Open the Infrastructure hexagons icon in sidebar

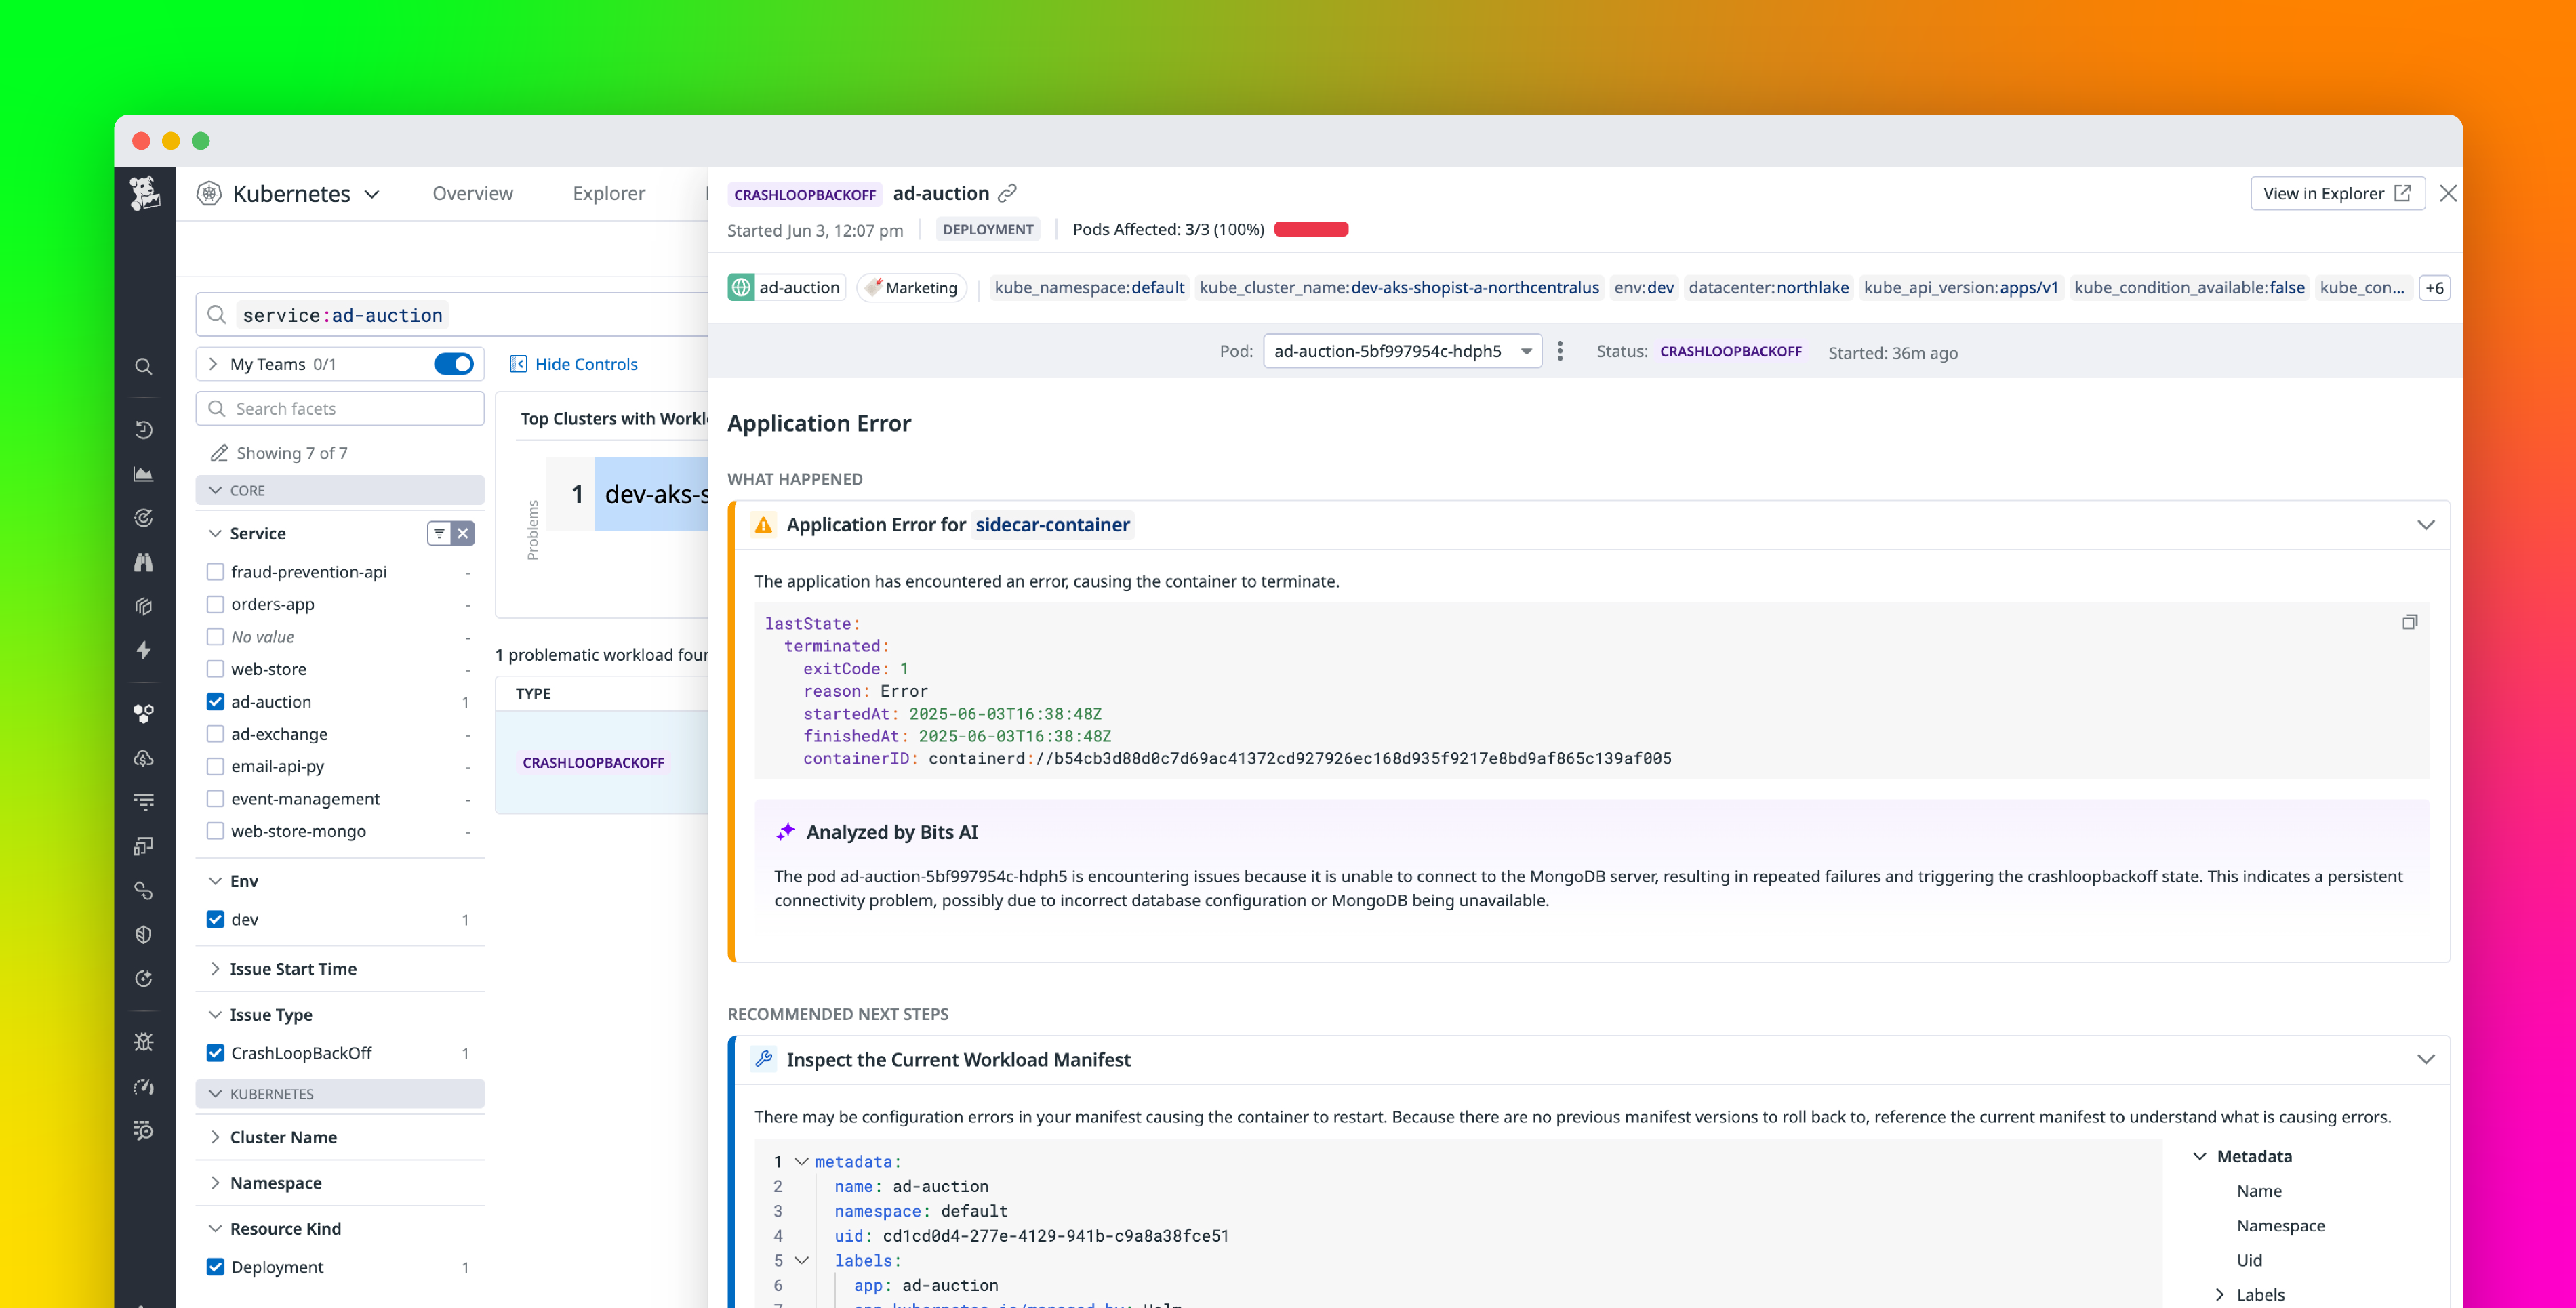coord(144,713)
